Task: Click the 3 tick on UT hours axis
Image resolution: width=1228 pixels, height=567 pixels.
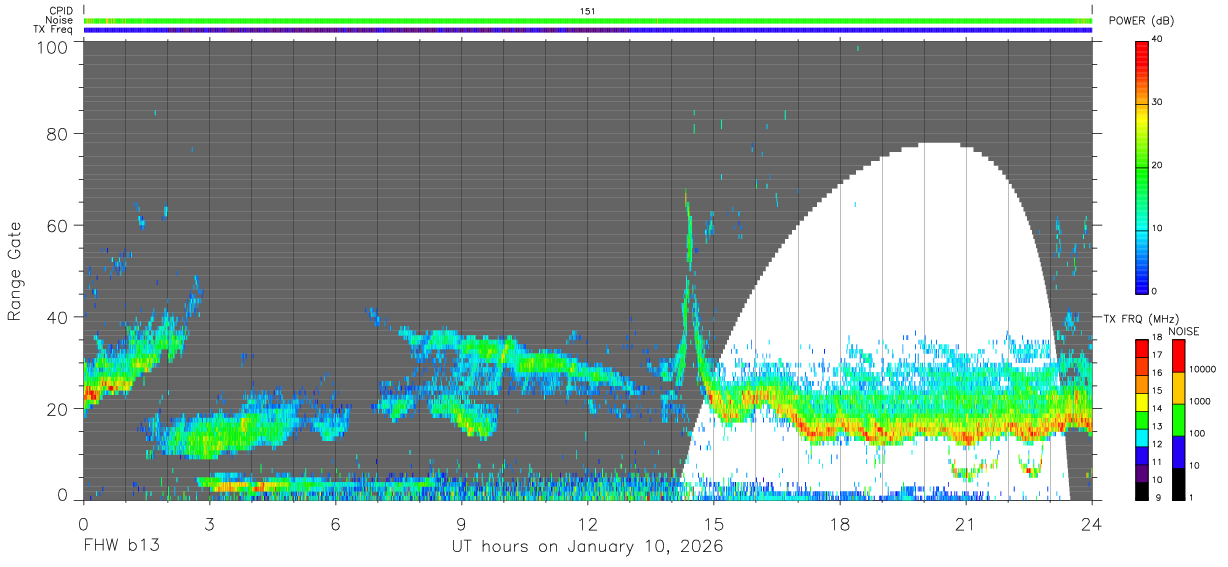Action: pyautogui.click(x=209, y=525)
